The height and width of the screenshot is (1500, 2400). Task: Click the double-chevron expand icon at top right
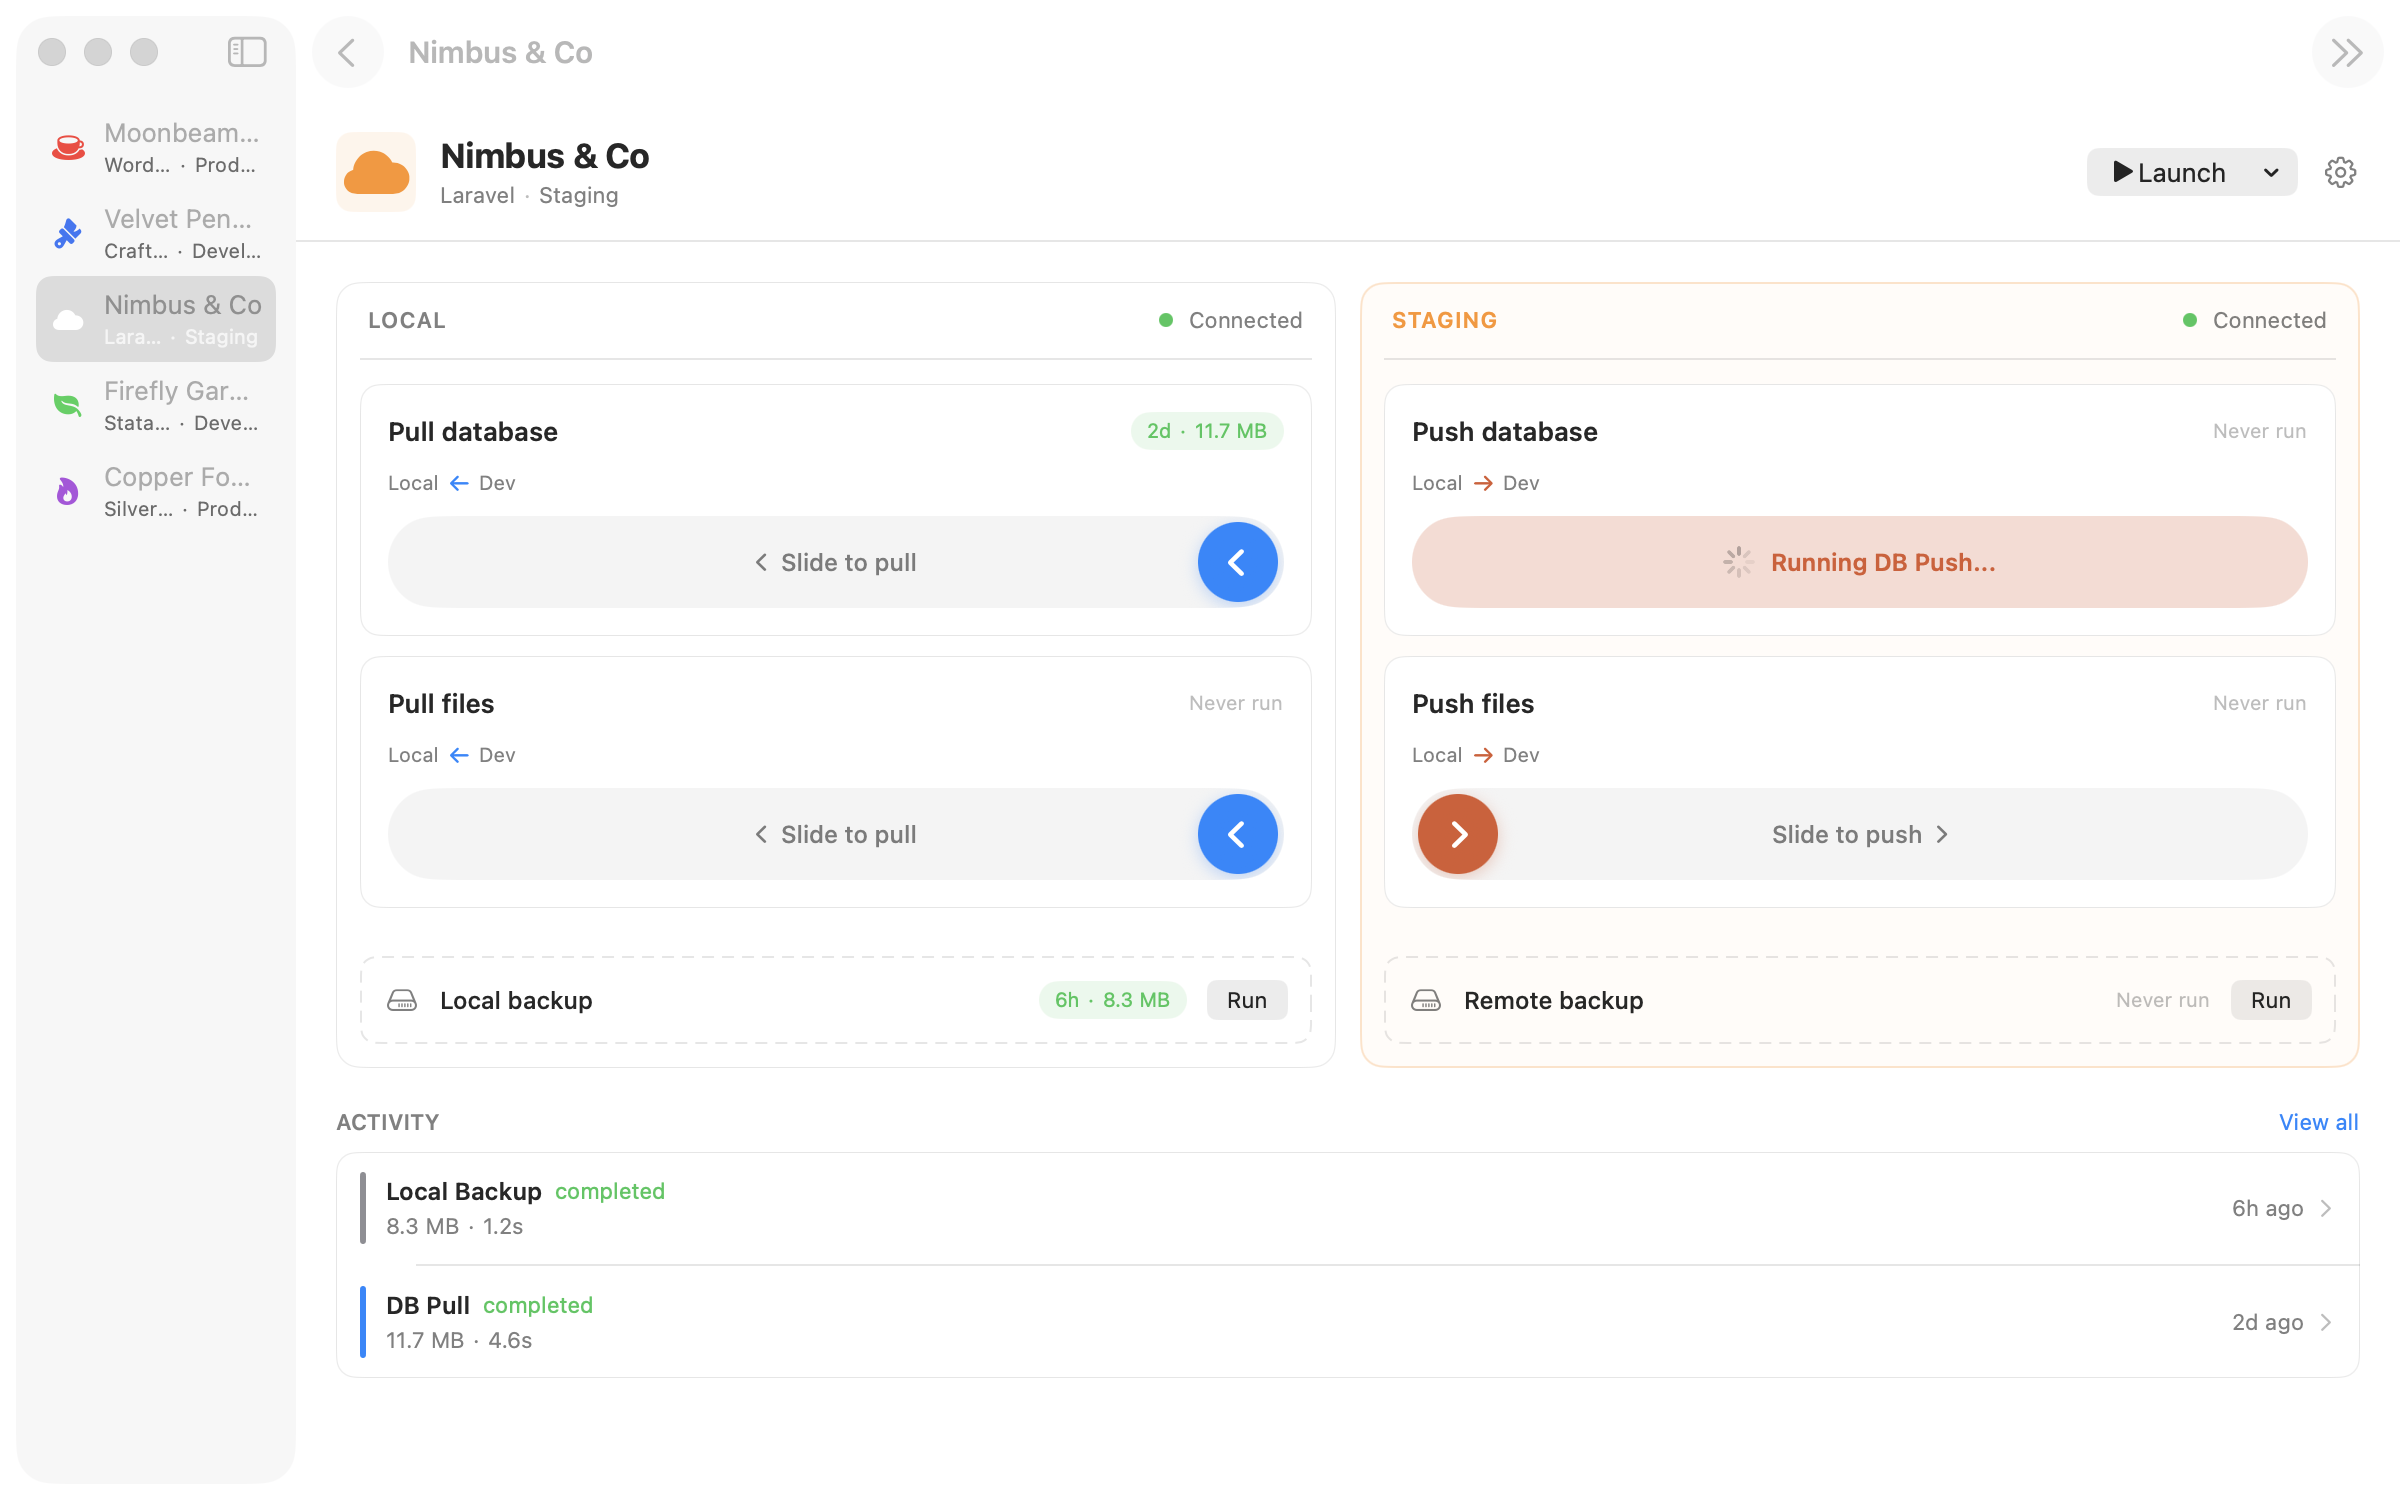(x=2347, y=52)
